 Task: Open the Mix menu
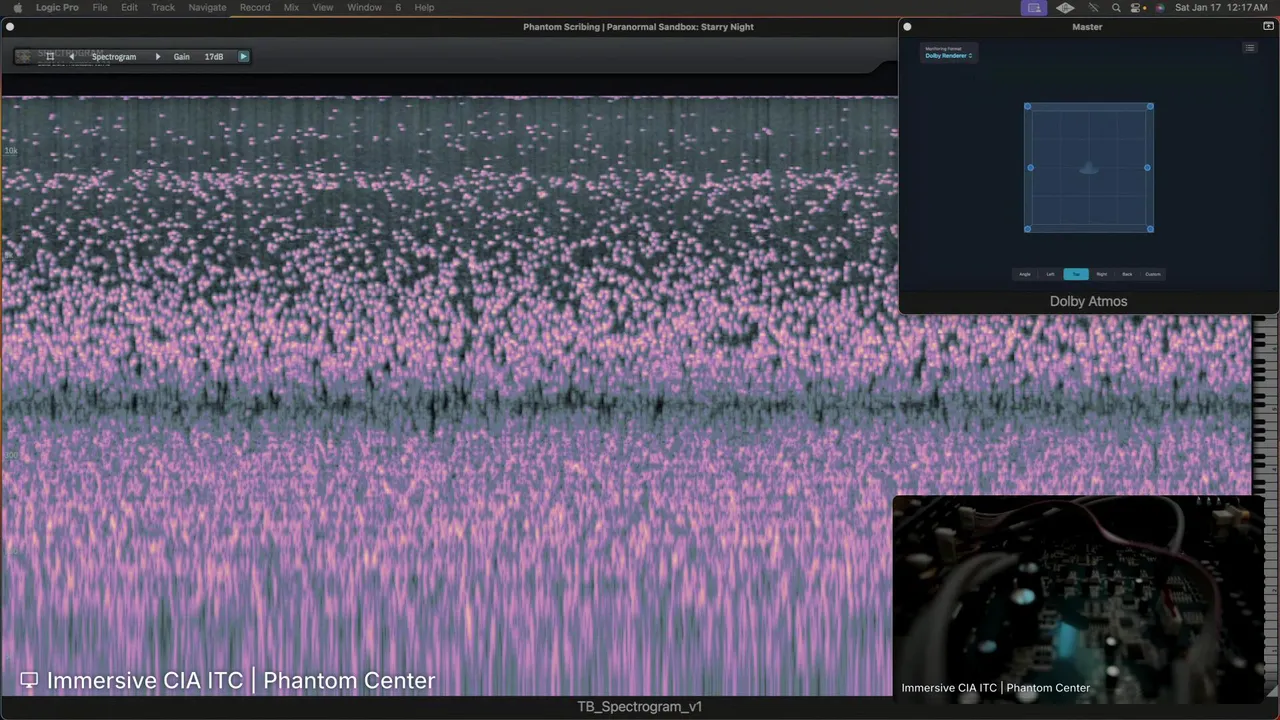(x=291, y=7)
